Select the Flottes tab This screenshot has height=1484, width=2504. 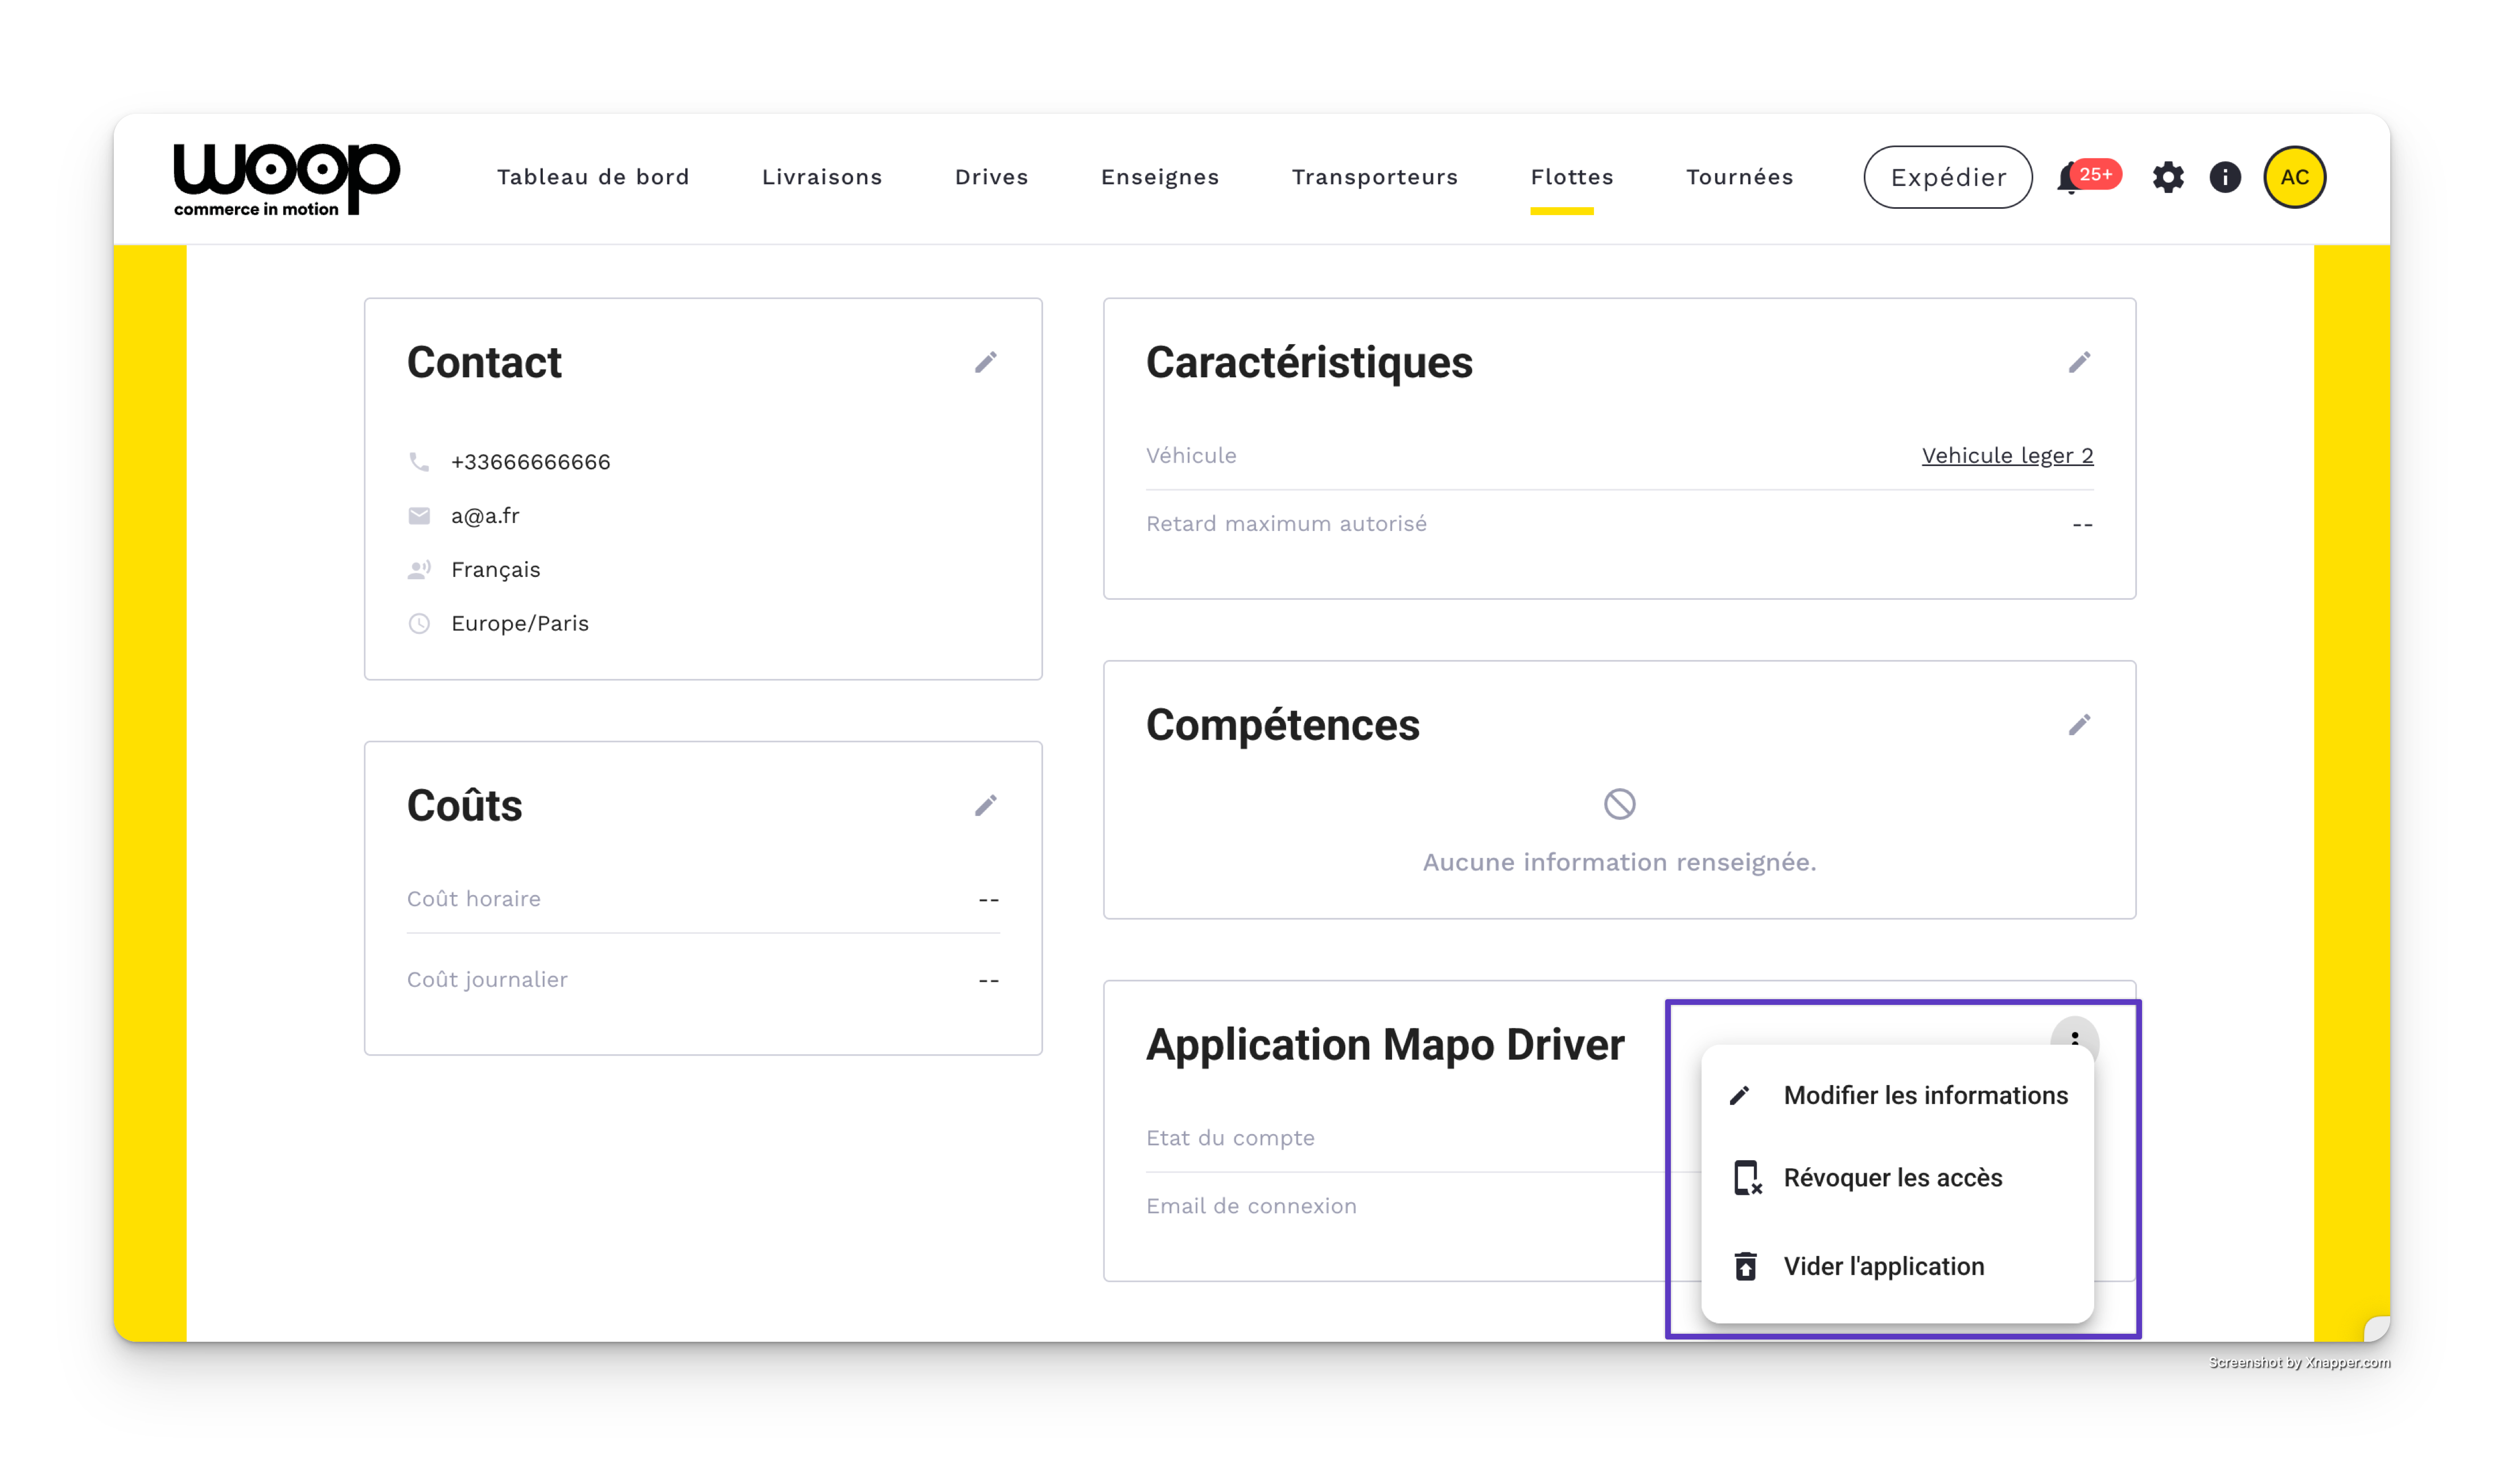coord(1571,177)
